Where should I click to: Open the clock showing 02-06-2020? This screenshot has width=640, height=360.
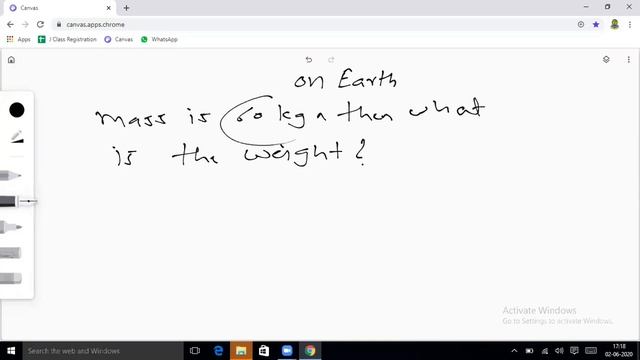[x=619, y=351]
